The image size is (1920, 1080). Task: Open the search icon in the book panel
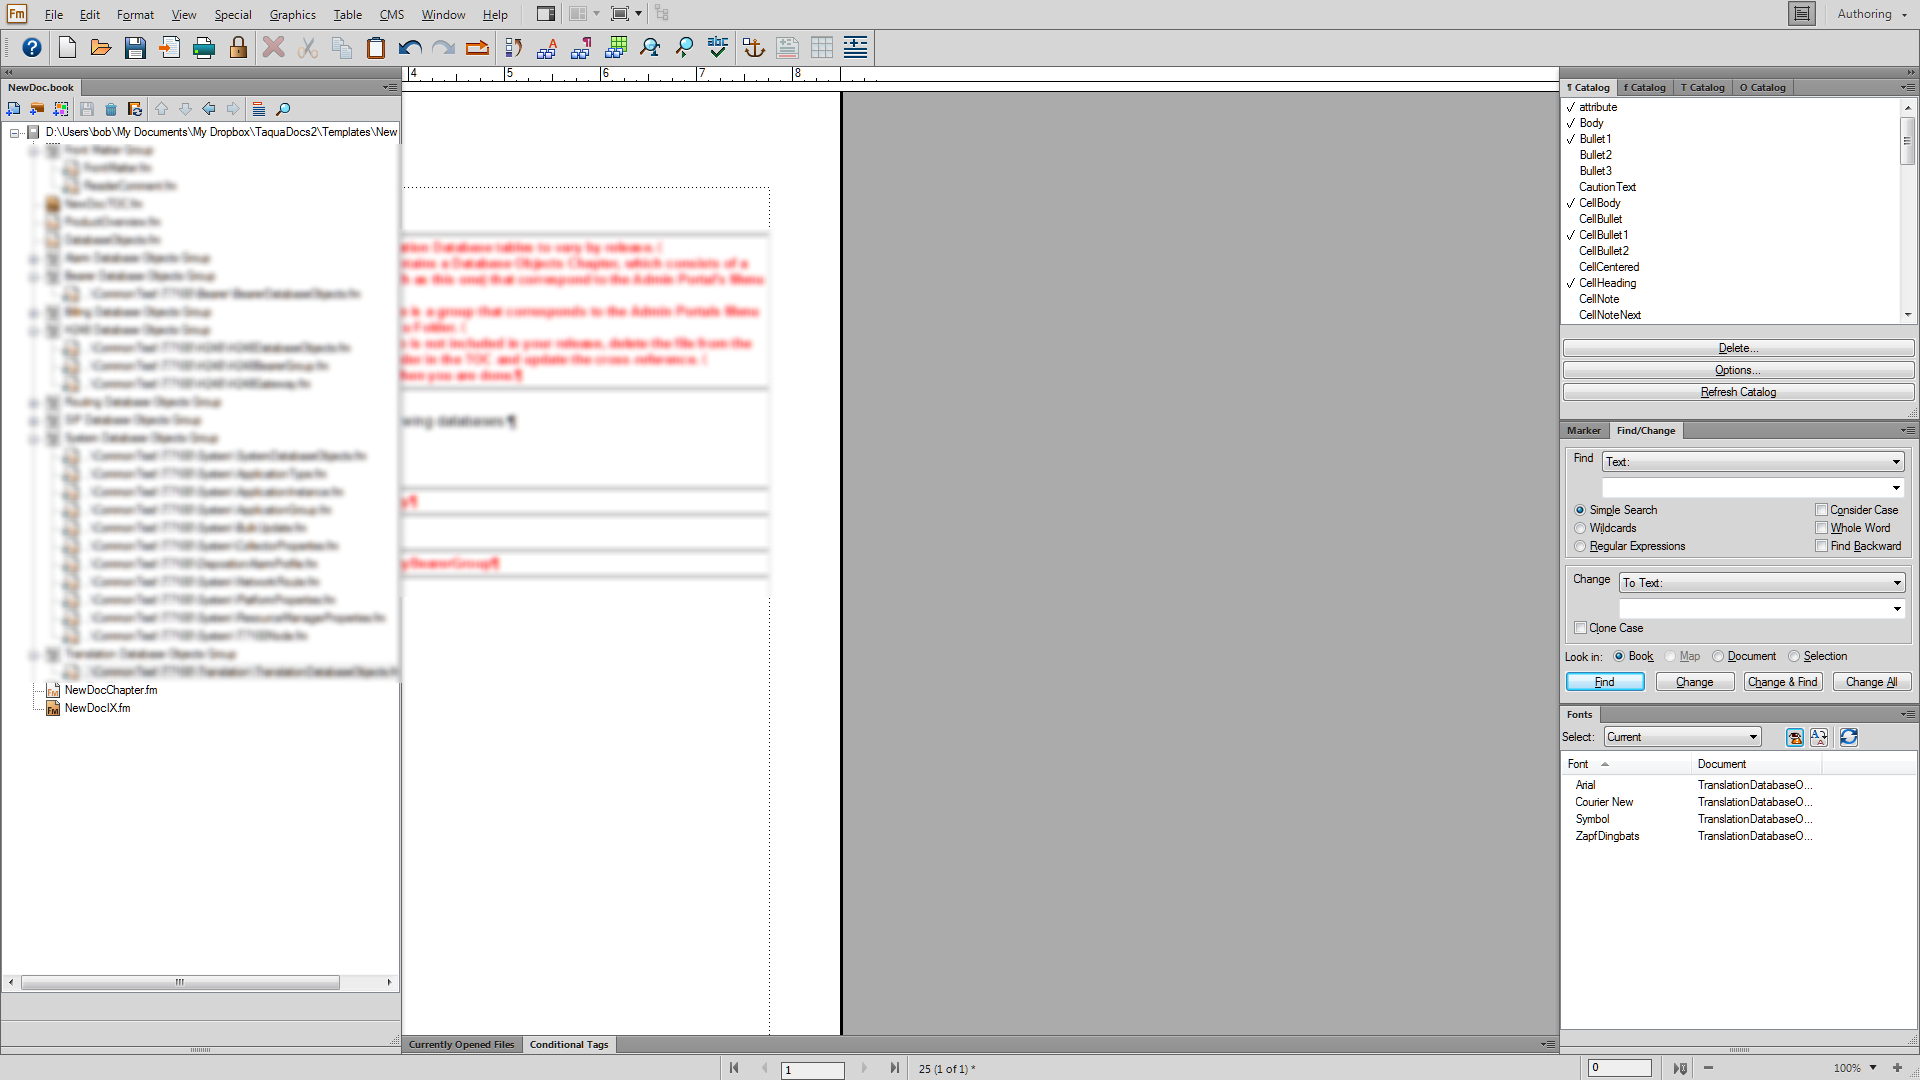click(x=282, y=109)
